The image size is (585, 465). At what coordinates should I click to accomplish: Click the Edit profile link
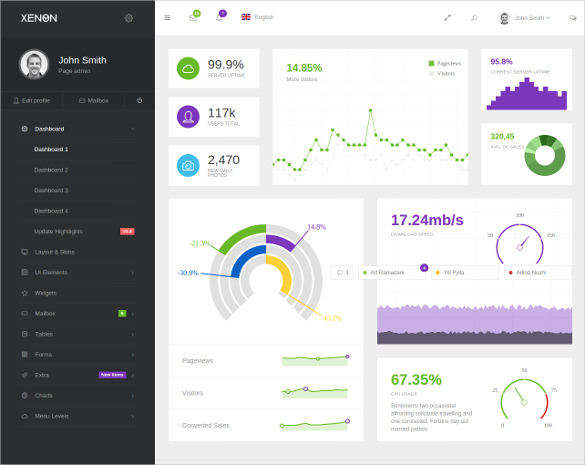tap(32, 100)
